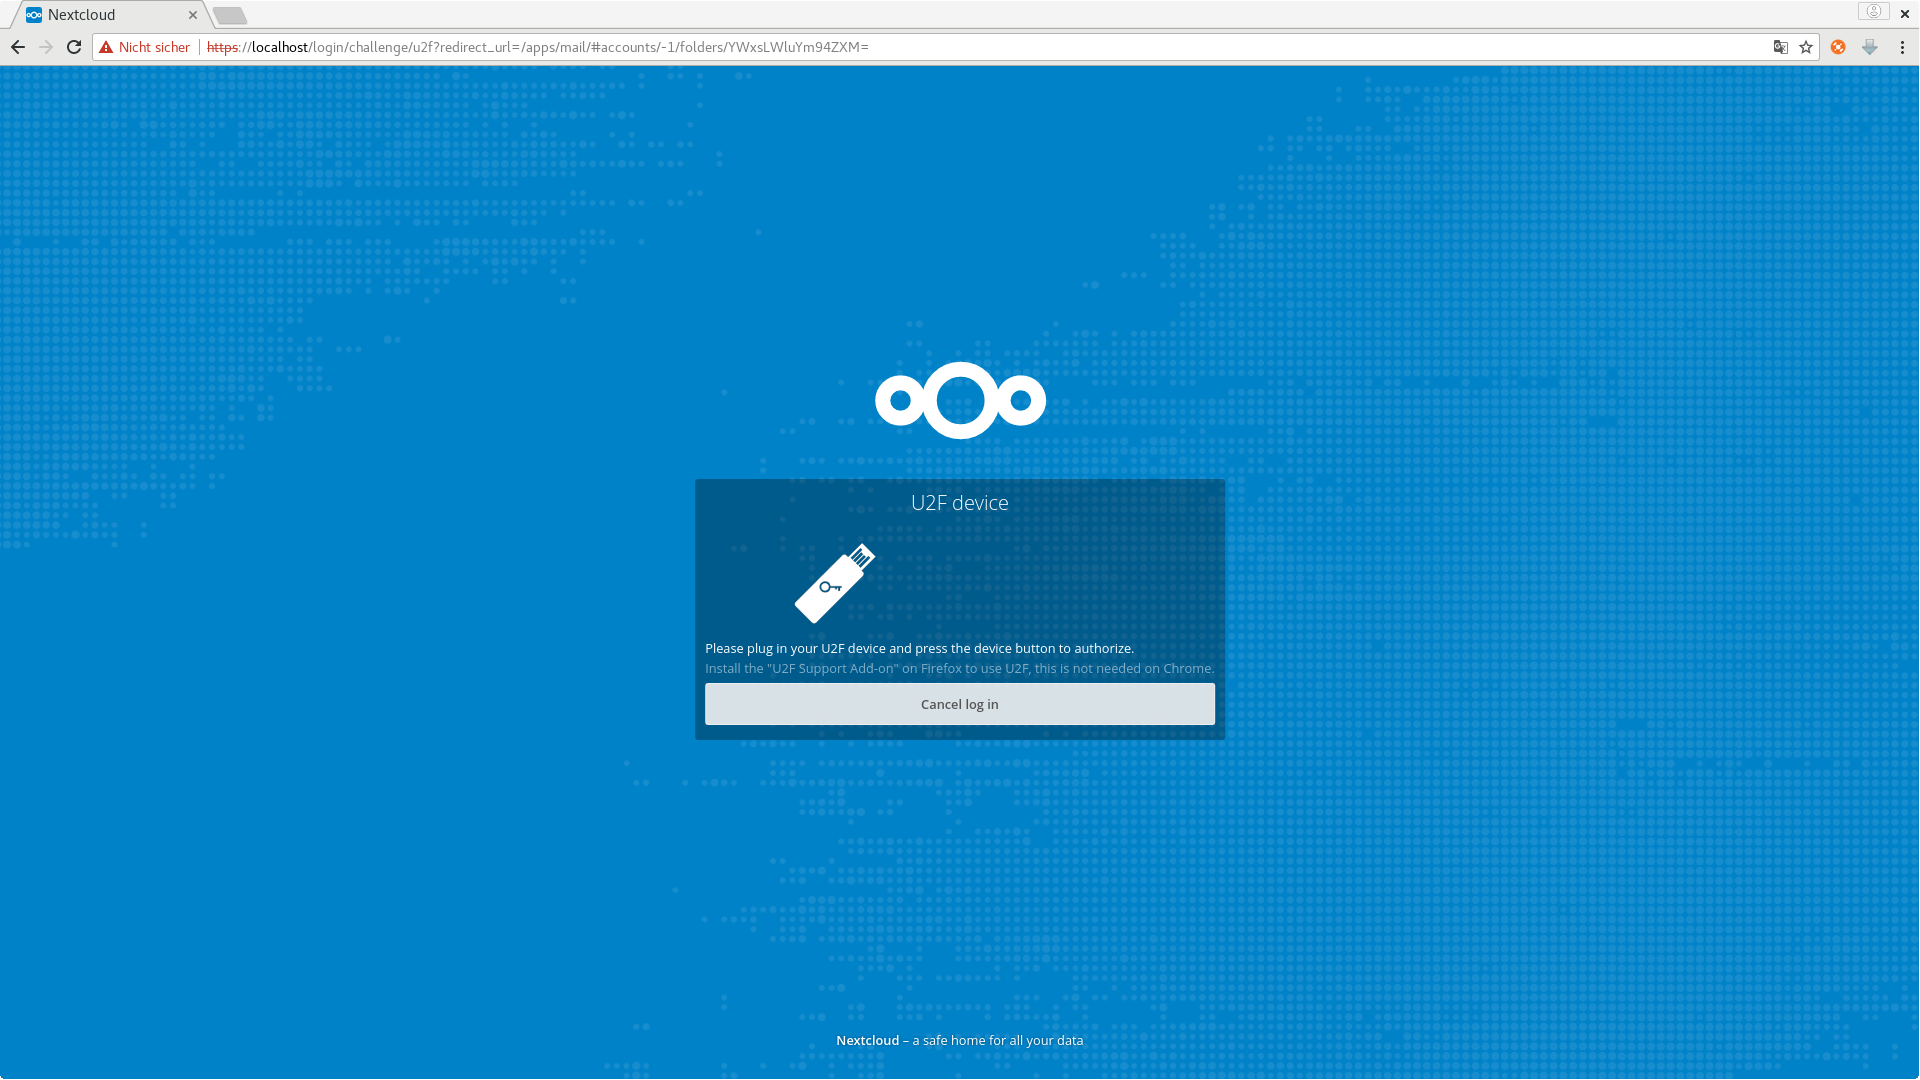
Task: Open the Chrome three-dot menu
Action: click(1902, 47)
